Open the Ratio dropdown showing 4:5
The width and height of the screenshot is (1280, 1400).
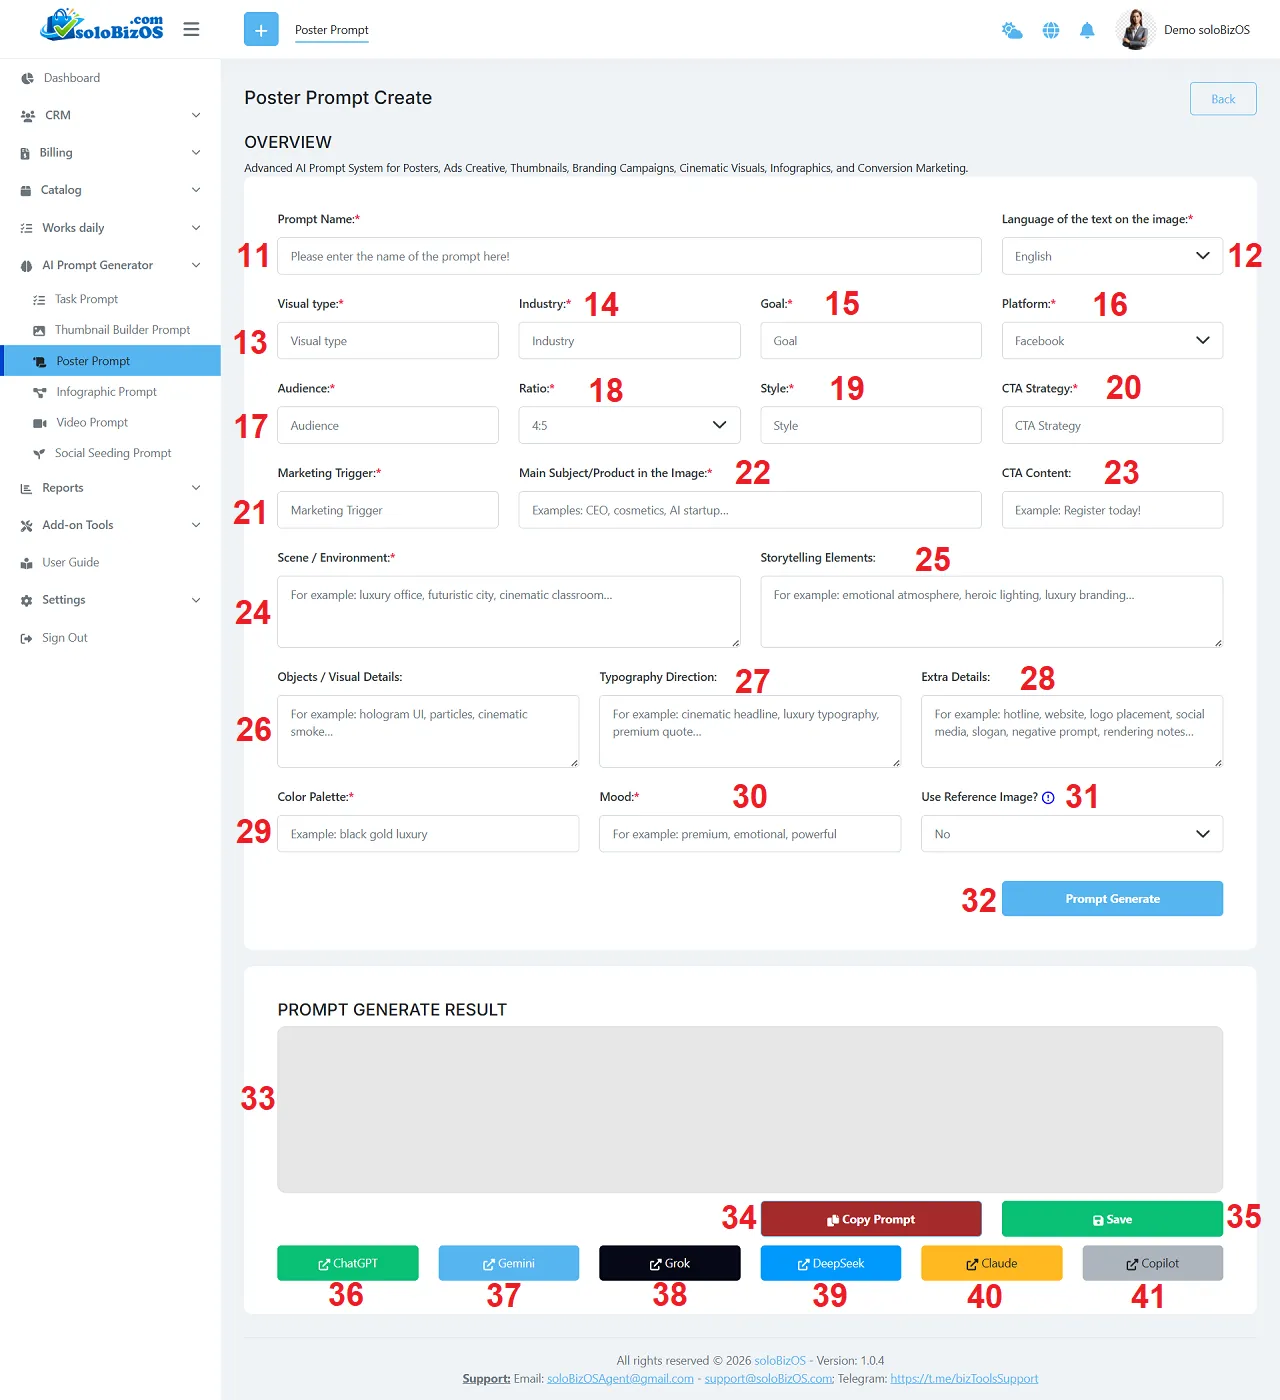click(629, 425)
